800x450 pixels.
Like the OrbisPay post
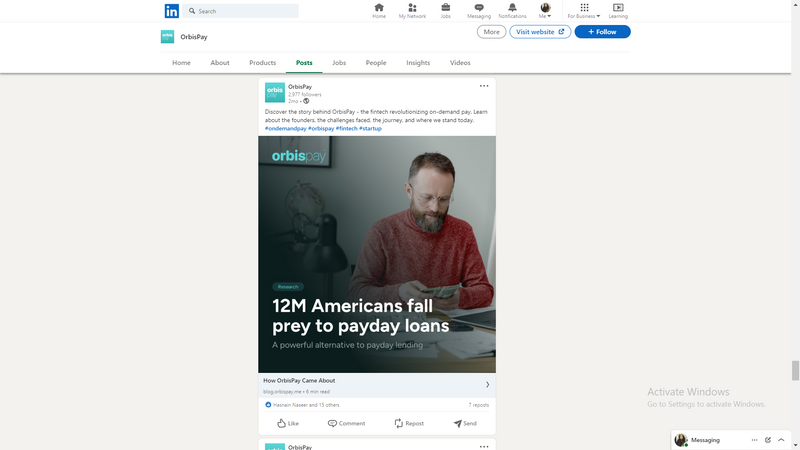[x=288, y=423]
